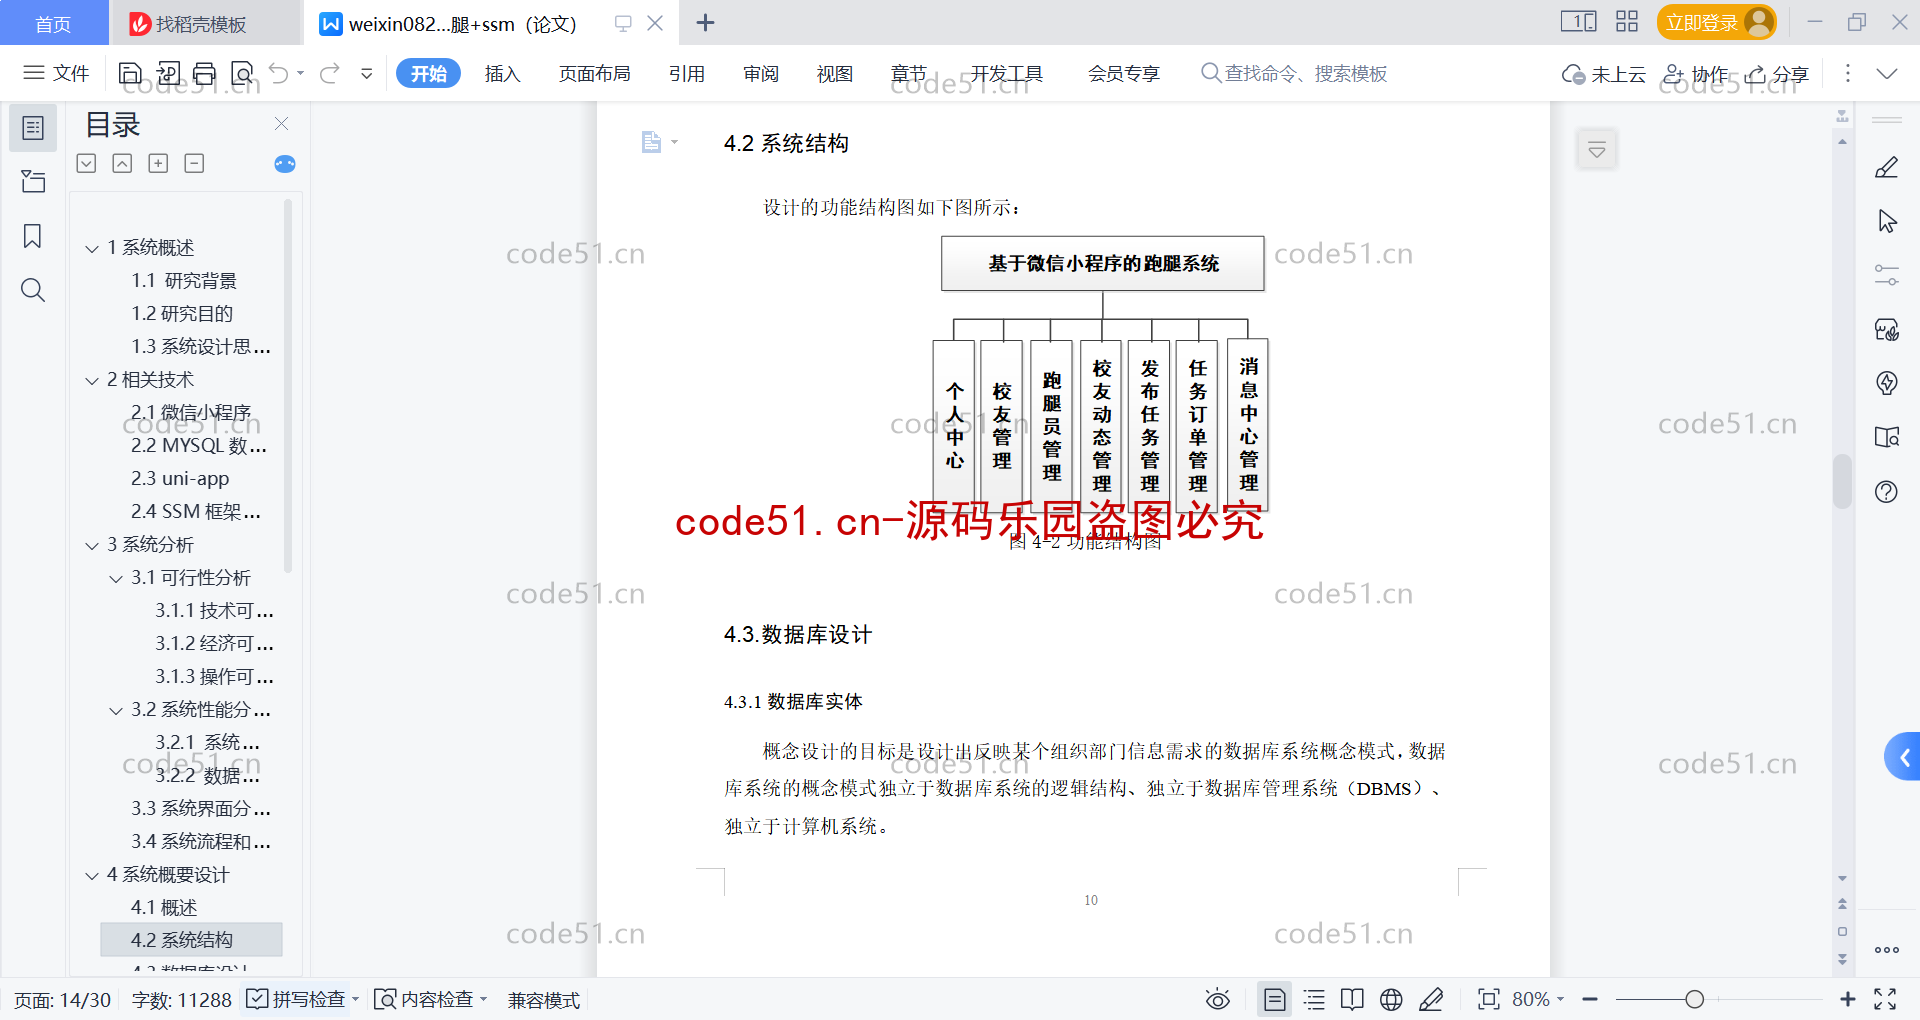The width and height of the screenshot is (1920, 1020).
Task: Switch to outline view icon in status bar
Action: click(1314, 999)
